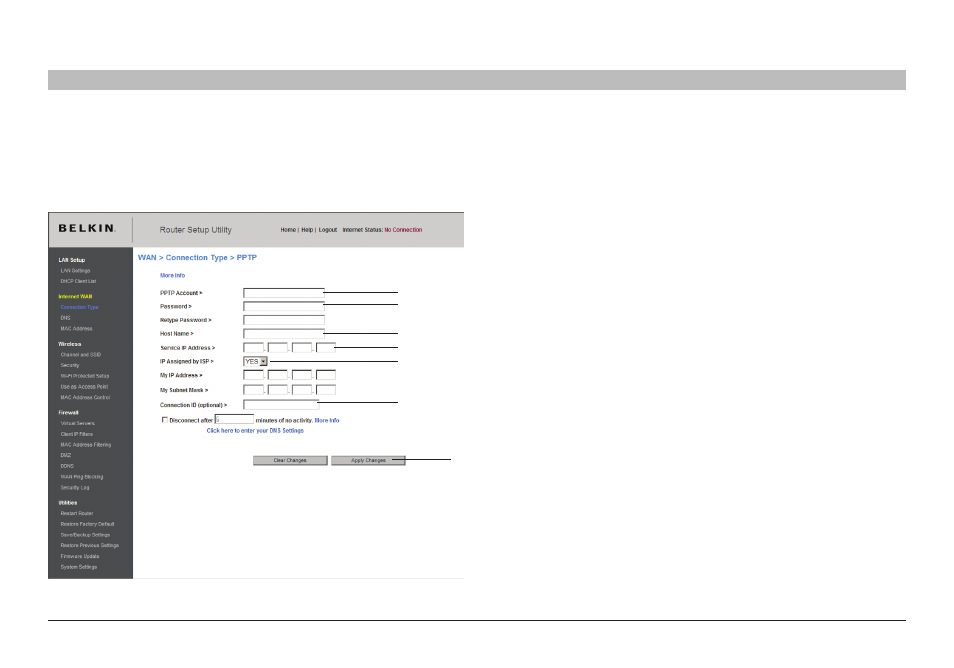954x668 pixels.
Task: Open Client IP Filters in sidebar
Action: pos(77,434)
